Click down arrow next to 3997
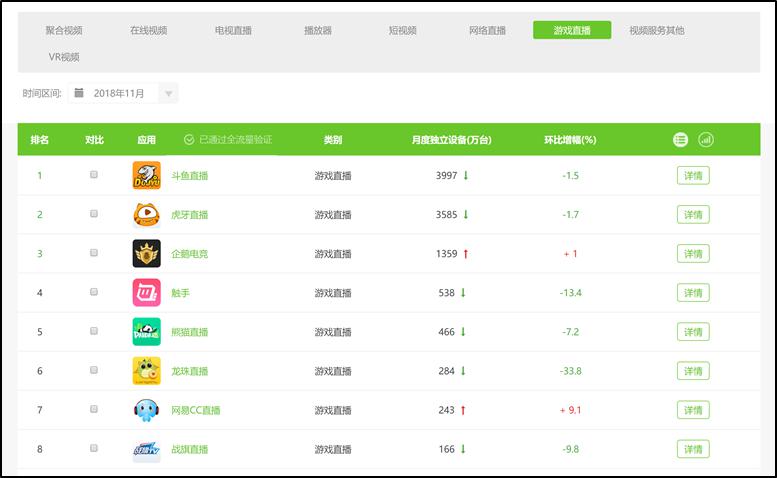This screenshot has height=478, width=777. pos(466,175)
